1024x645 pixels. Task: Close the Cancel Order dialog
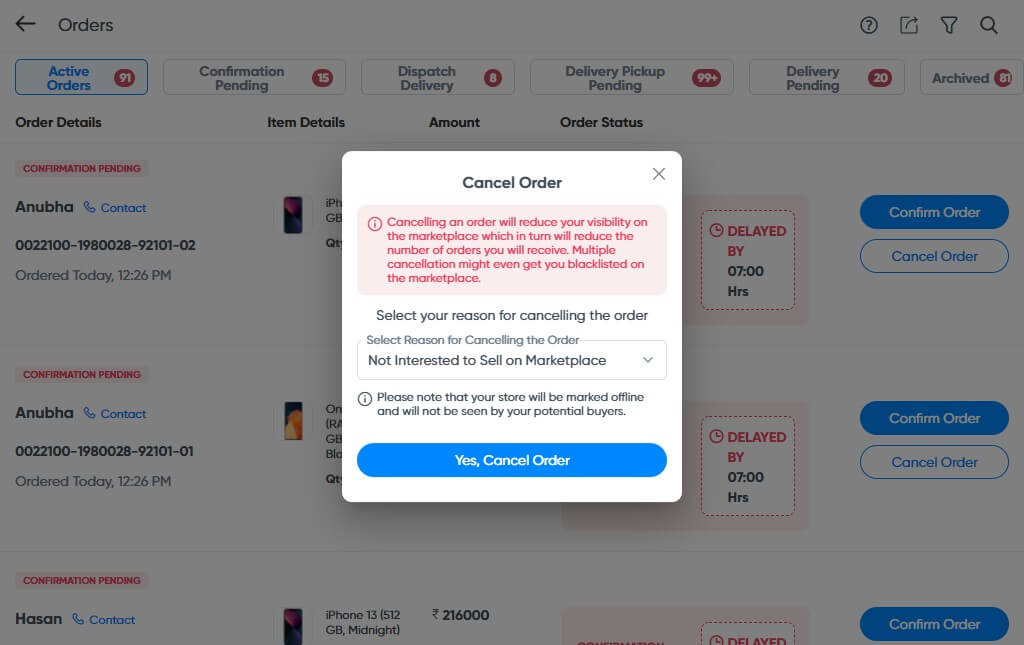tap(658, 174)
